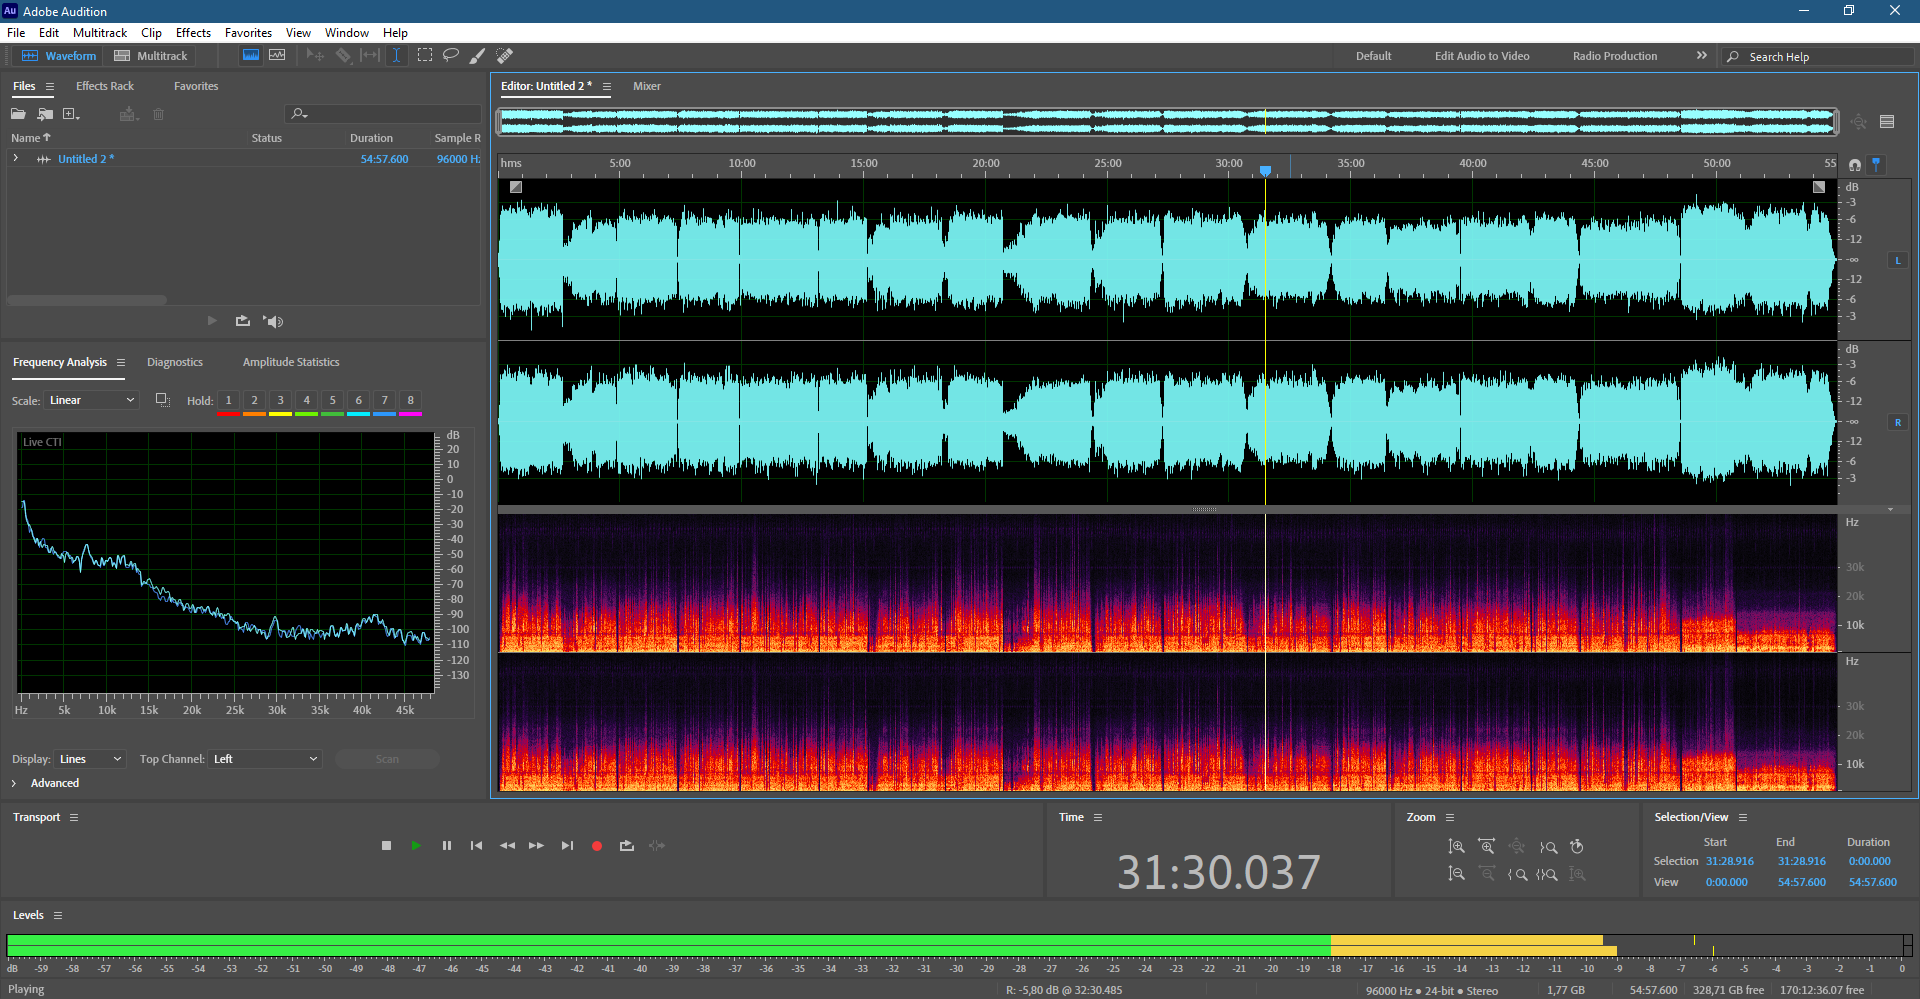Toggle the Right channel enable button
This screenshot has width=1920, height=999.
click(x=1897, y=422)
